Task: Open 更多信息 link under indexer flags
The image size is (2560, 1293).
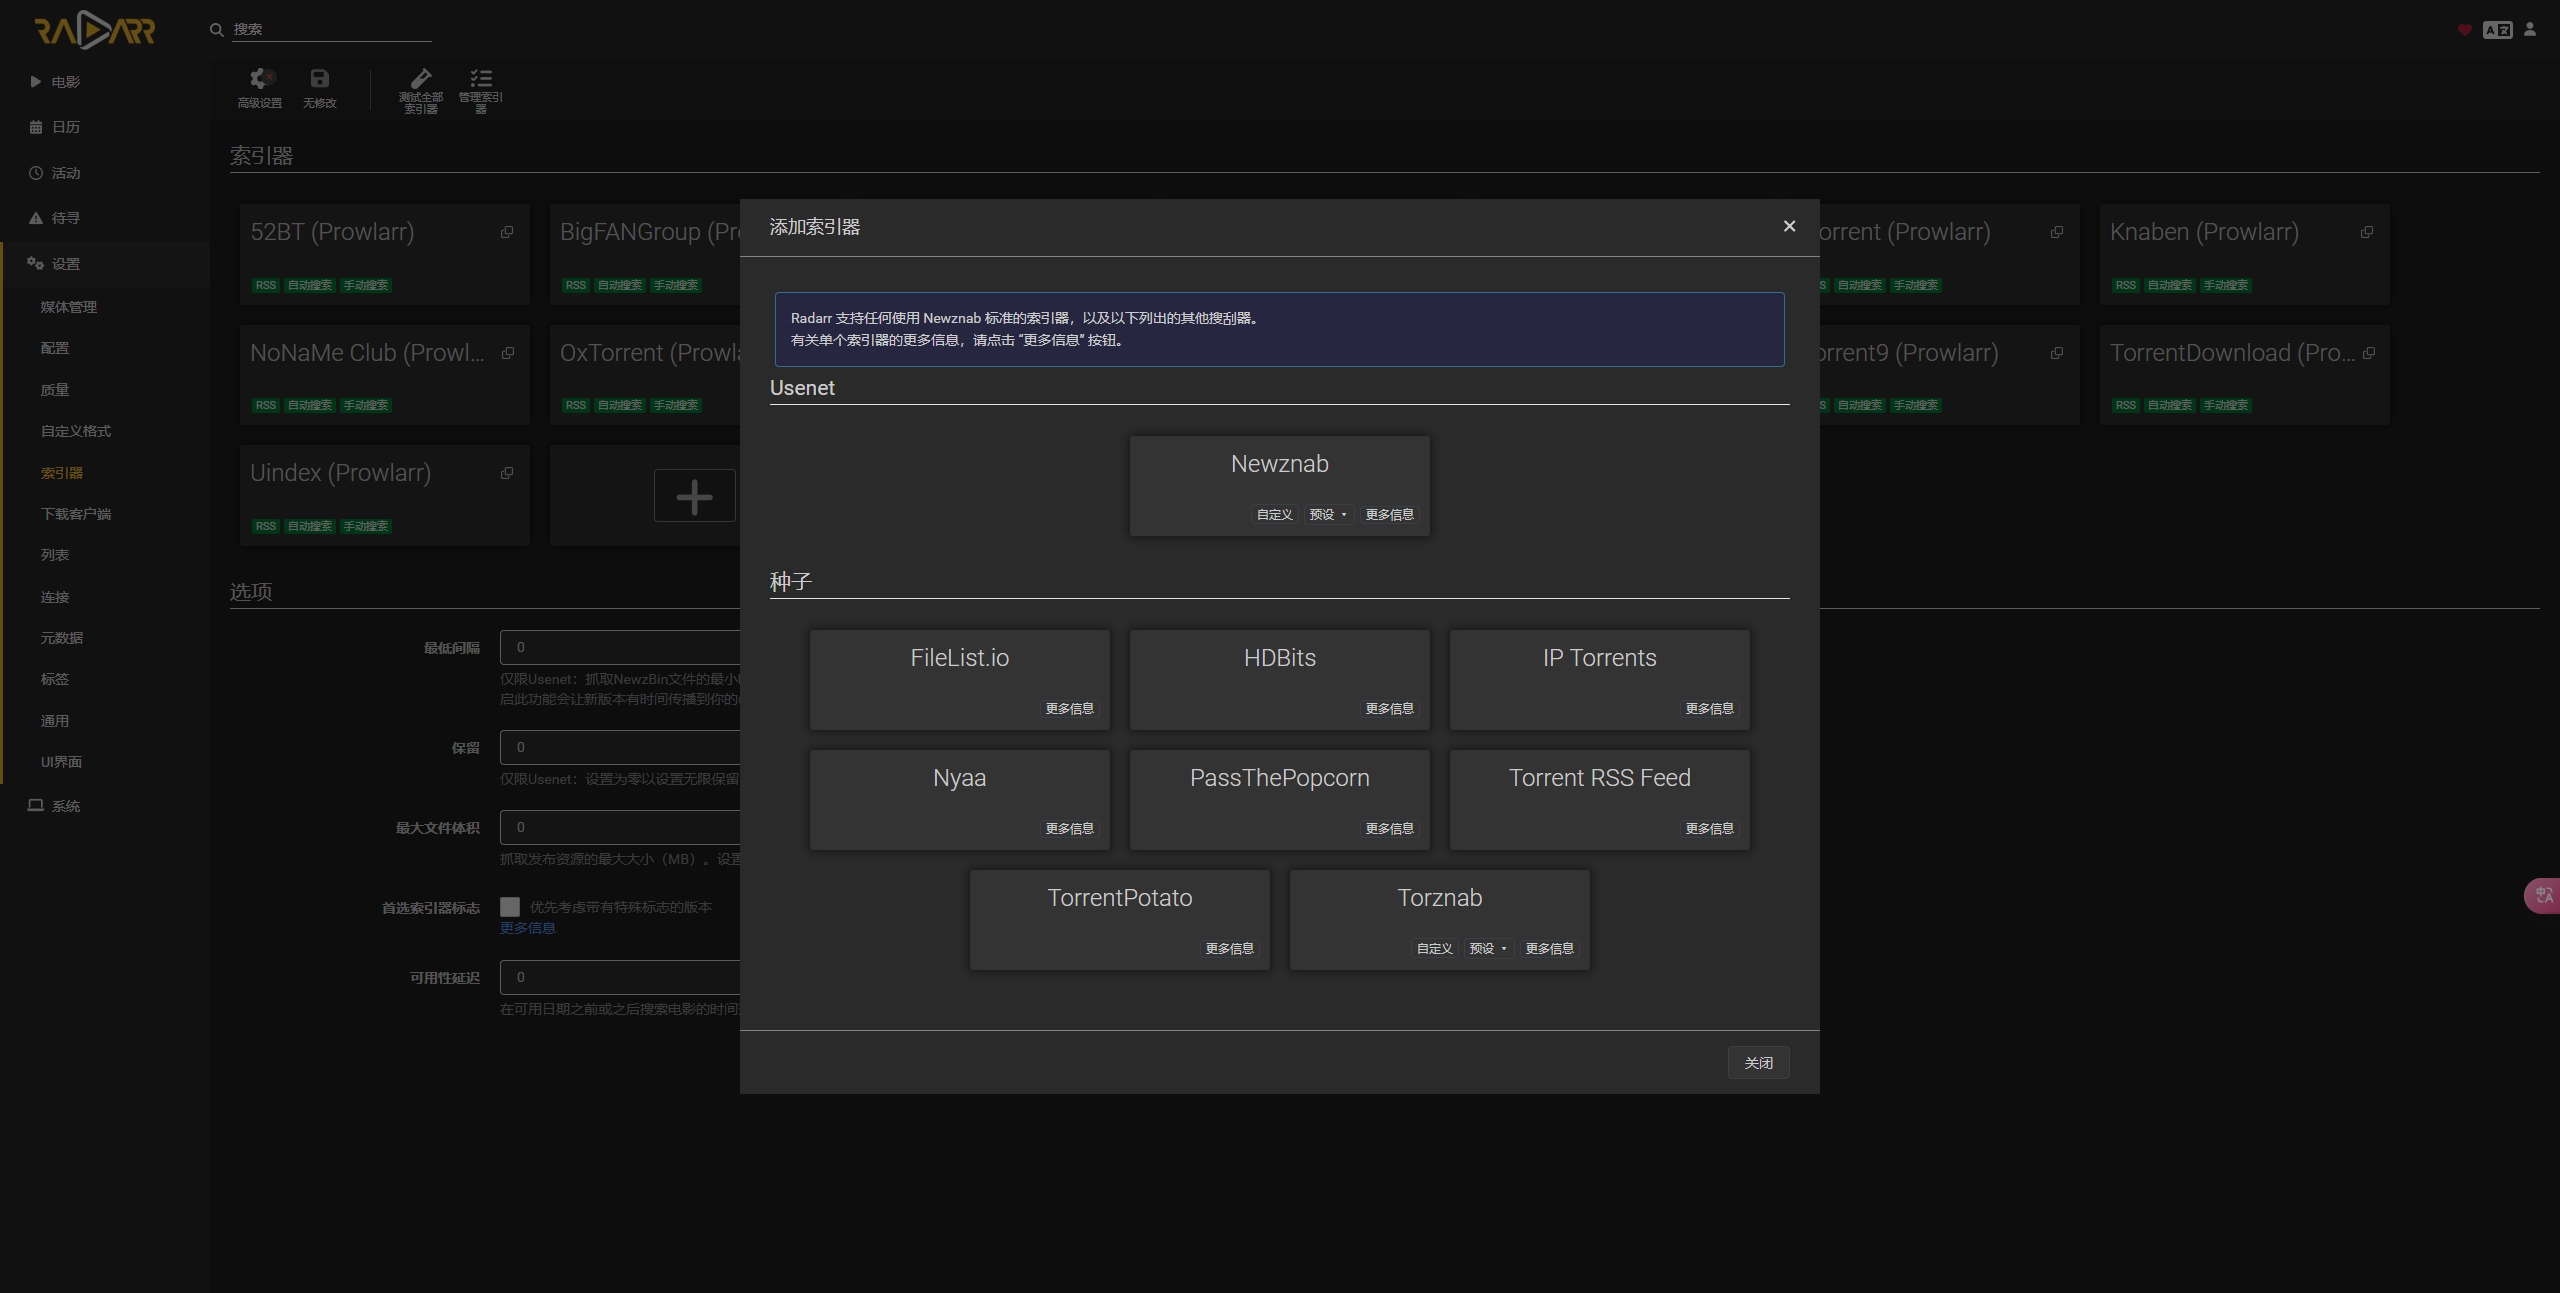Action: click(x=528, y=928)
